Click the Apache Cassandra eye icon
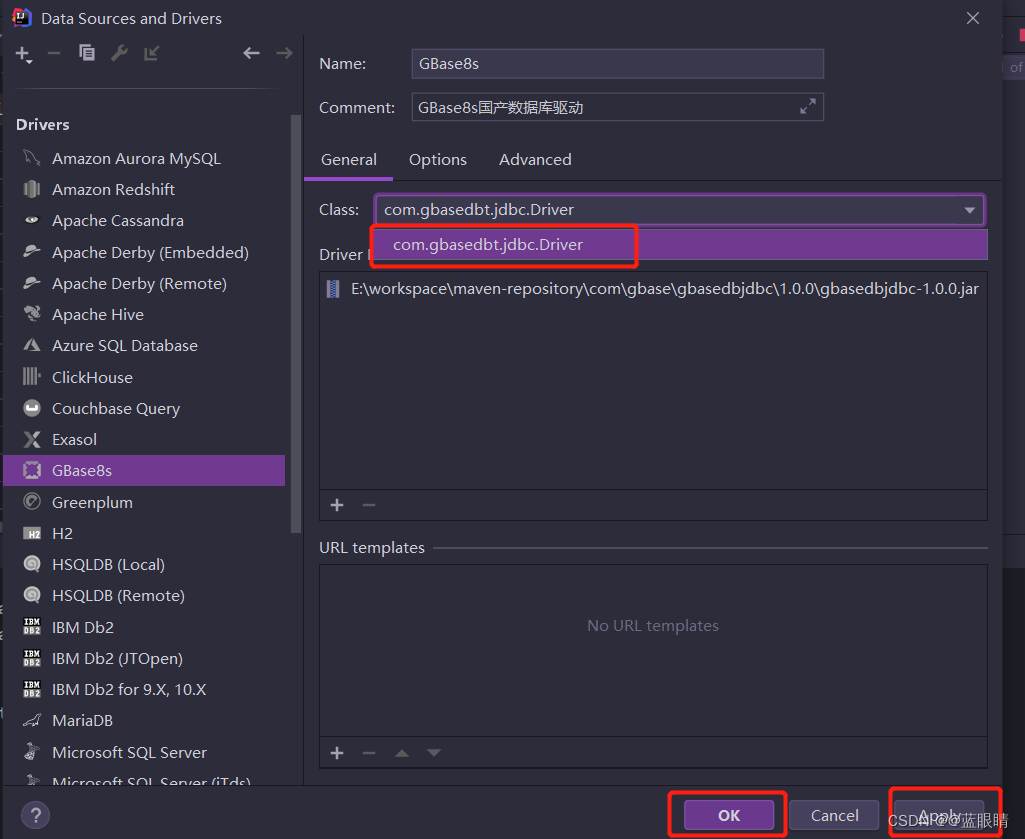Image resolution: width=1025 pixels, height=839 pixels. (31, 220)
